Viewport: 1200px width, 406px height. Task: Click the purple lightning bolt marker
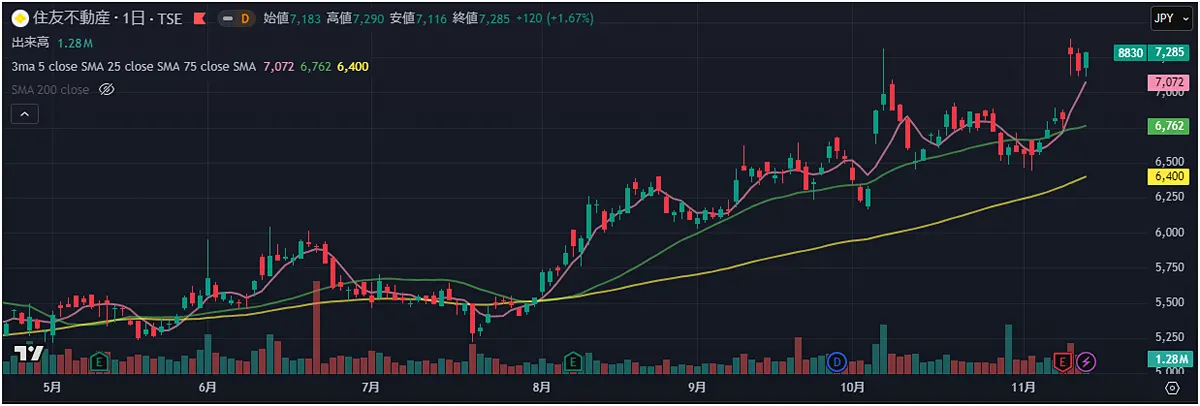click(x=1085, y=360)
